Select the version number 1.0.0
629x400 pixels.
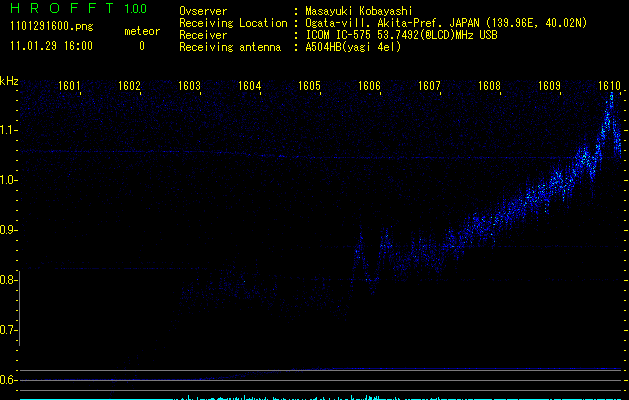point(136,9)
